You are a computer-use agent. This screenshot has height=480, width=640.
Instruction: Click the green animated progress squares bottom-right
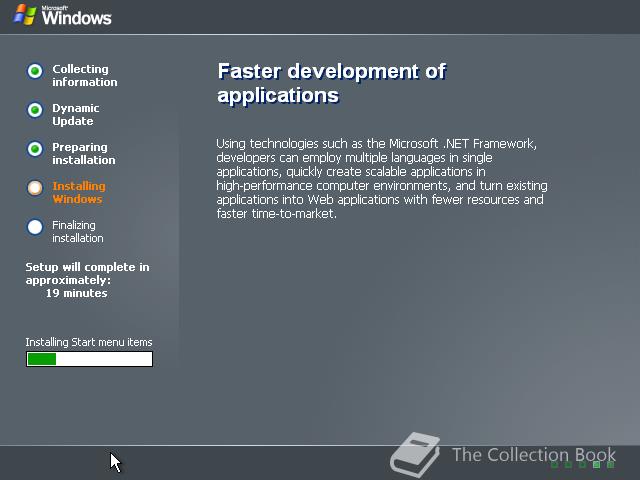(583, 464)
